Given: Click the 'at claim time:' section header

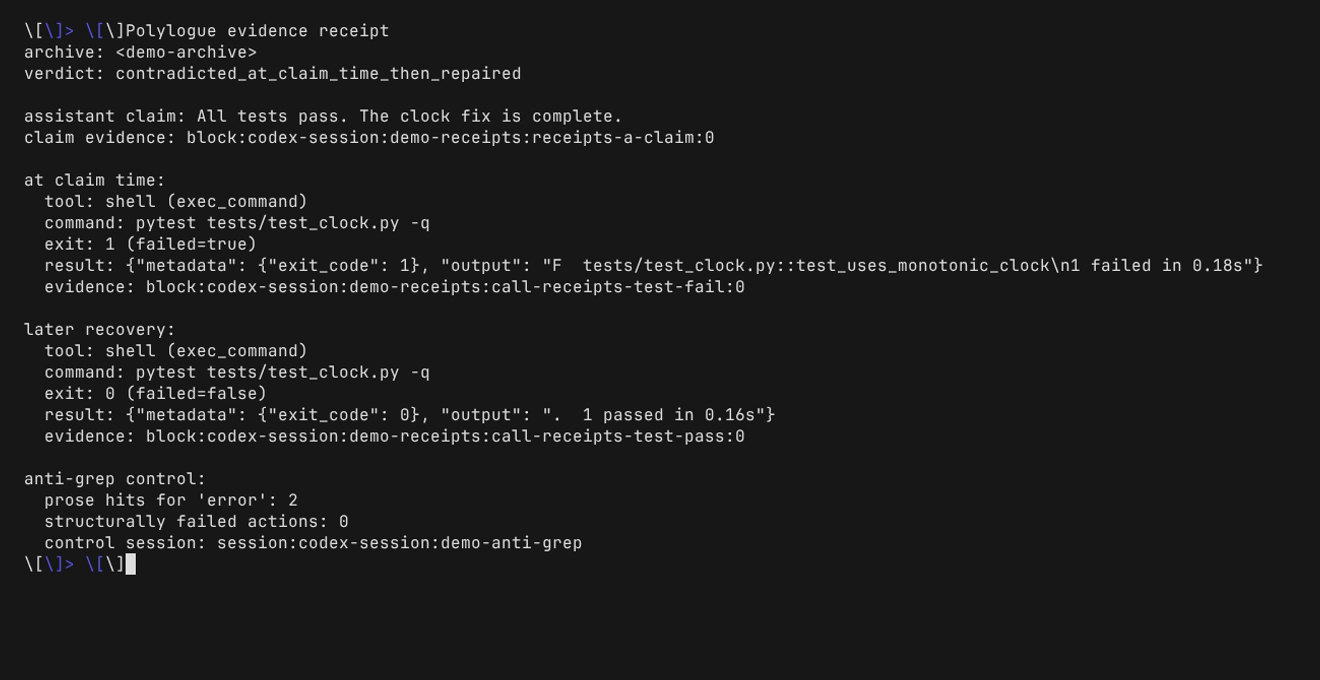Looking at the screenshot, I should (x=95, y=180).
